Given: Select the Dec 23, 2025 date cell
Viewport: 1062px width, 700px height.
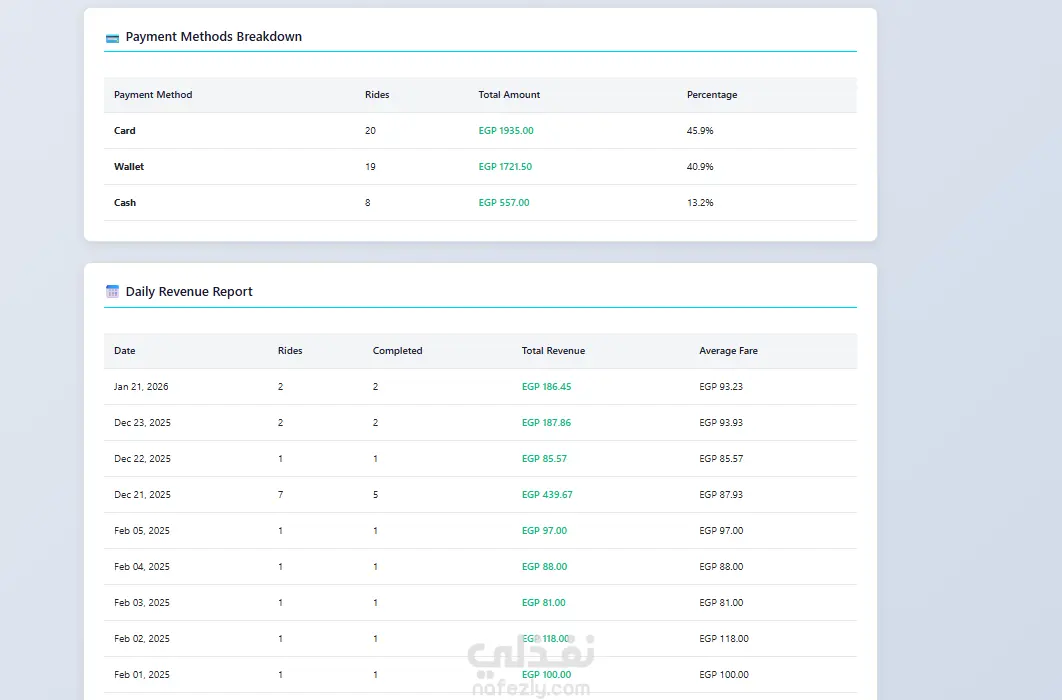Looking at the screenshot, I should point(142,422).
